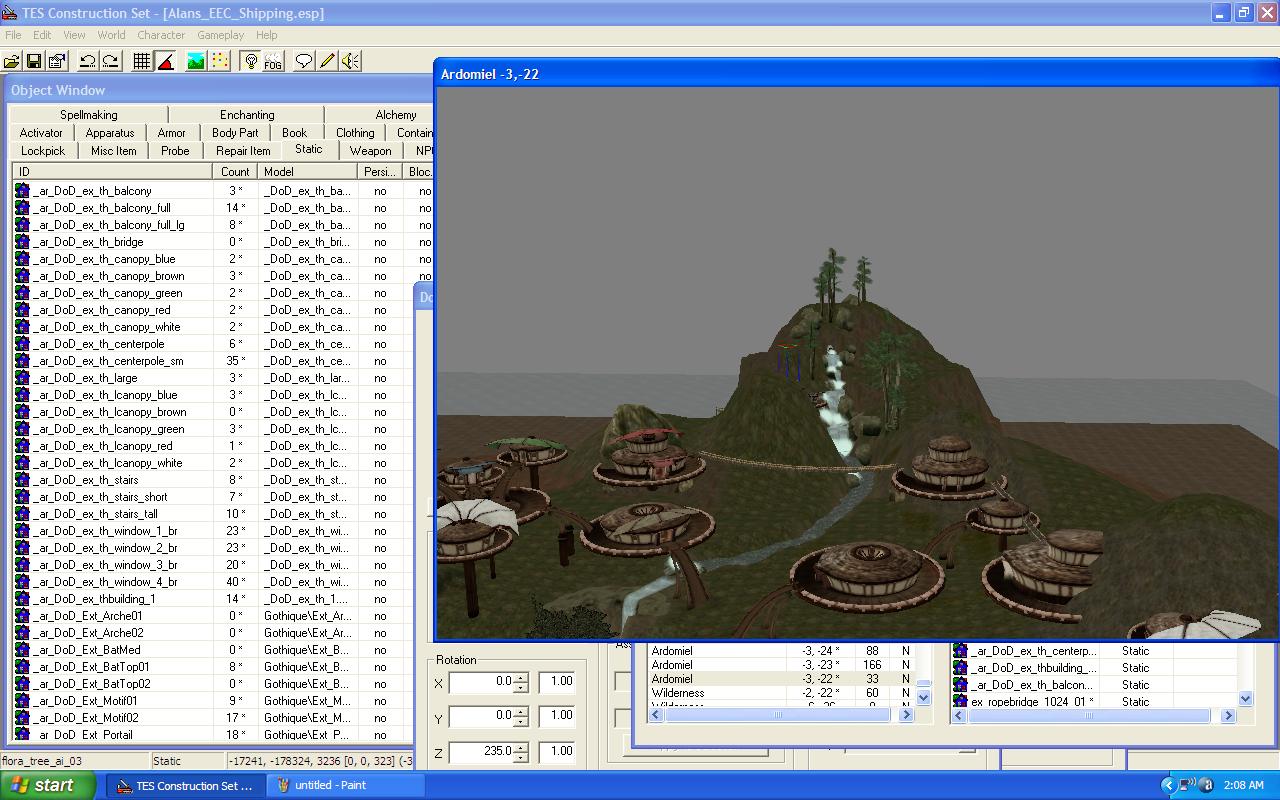Switch to the Enchanting tab
This screenshot has height=800, width=1280.
coord(246,115)
